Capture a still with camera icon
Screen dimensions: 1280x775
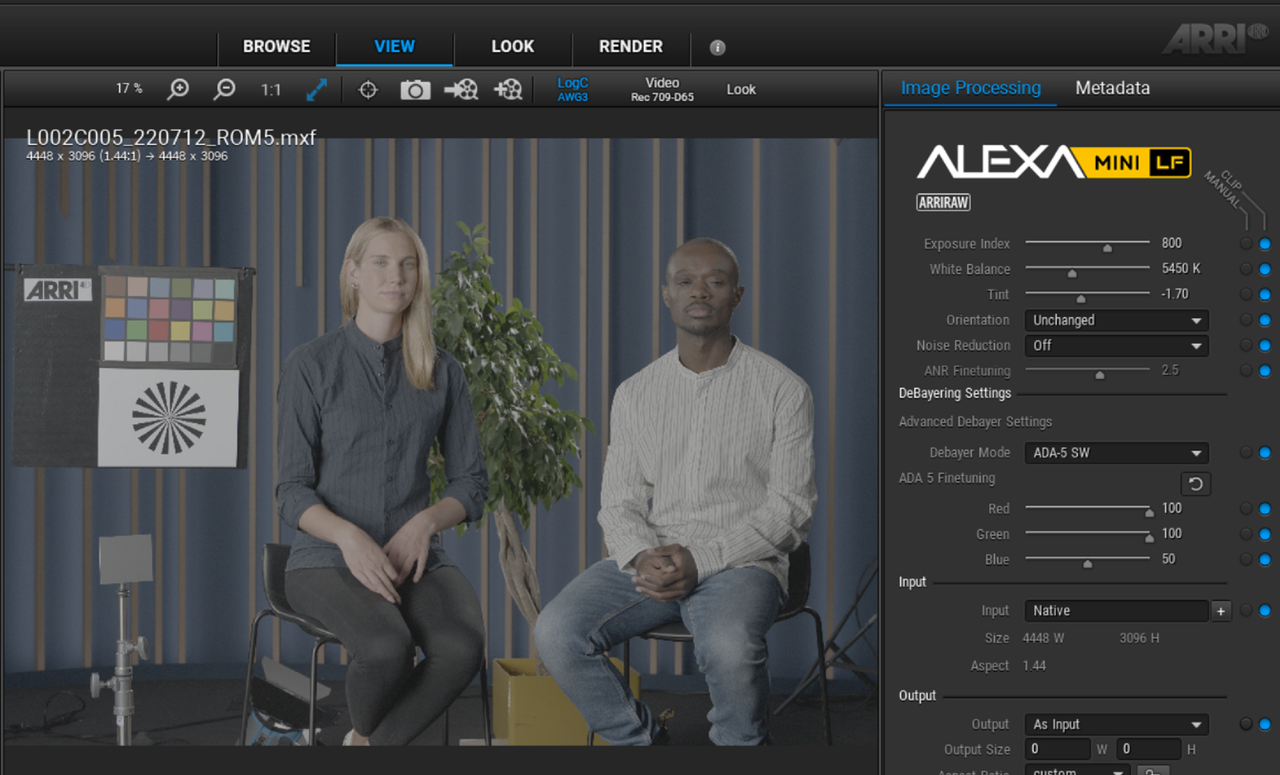415,90
